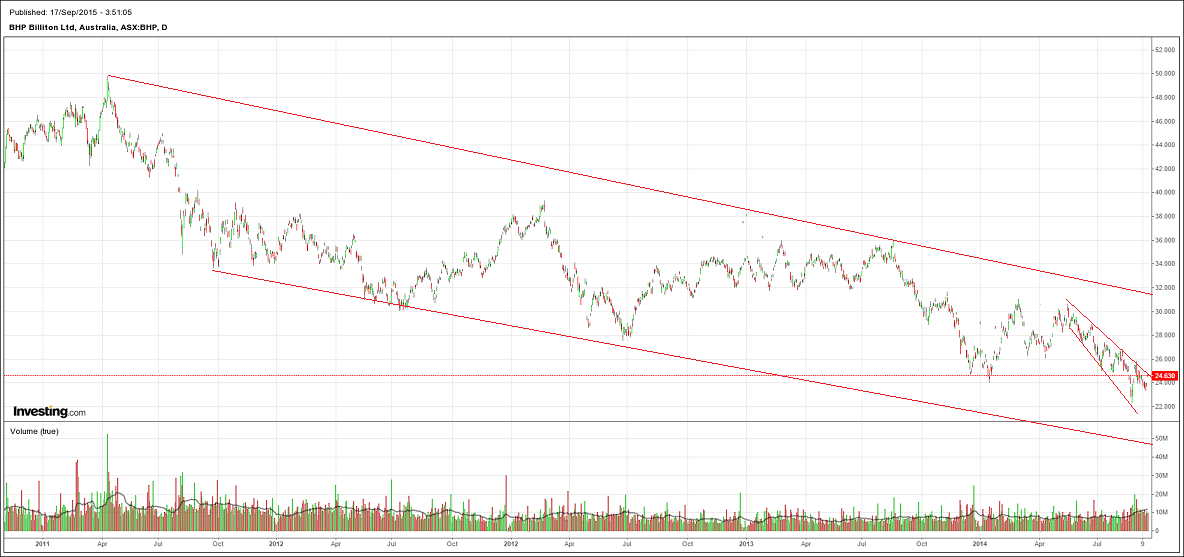Viewport: 1184px width, 557px height.
Task: Click the 50M volume axis label
Action: click(x=1161, y=439)
